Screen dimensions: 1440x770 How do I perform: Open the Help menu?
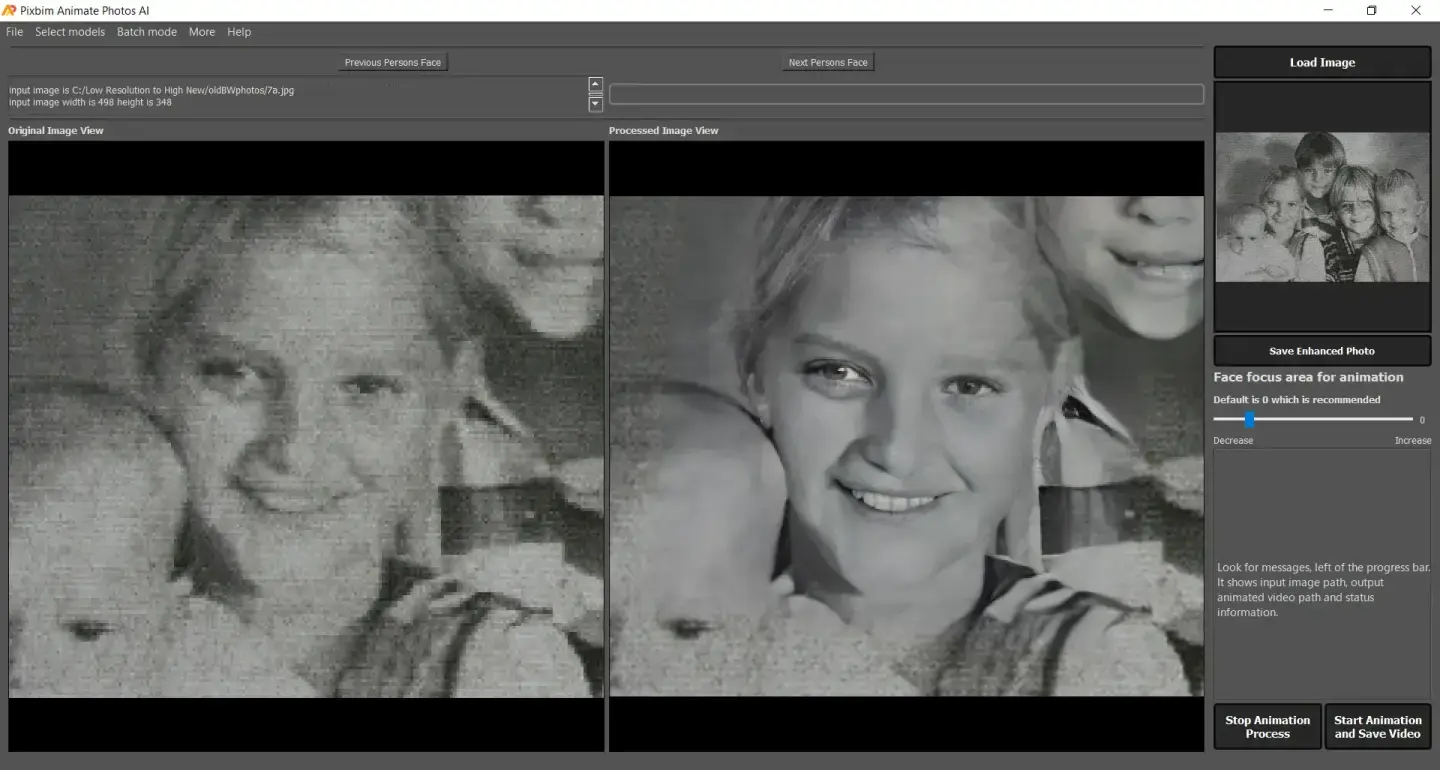(238, 31)
